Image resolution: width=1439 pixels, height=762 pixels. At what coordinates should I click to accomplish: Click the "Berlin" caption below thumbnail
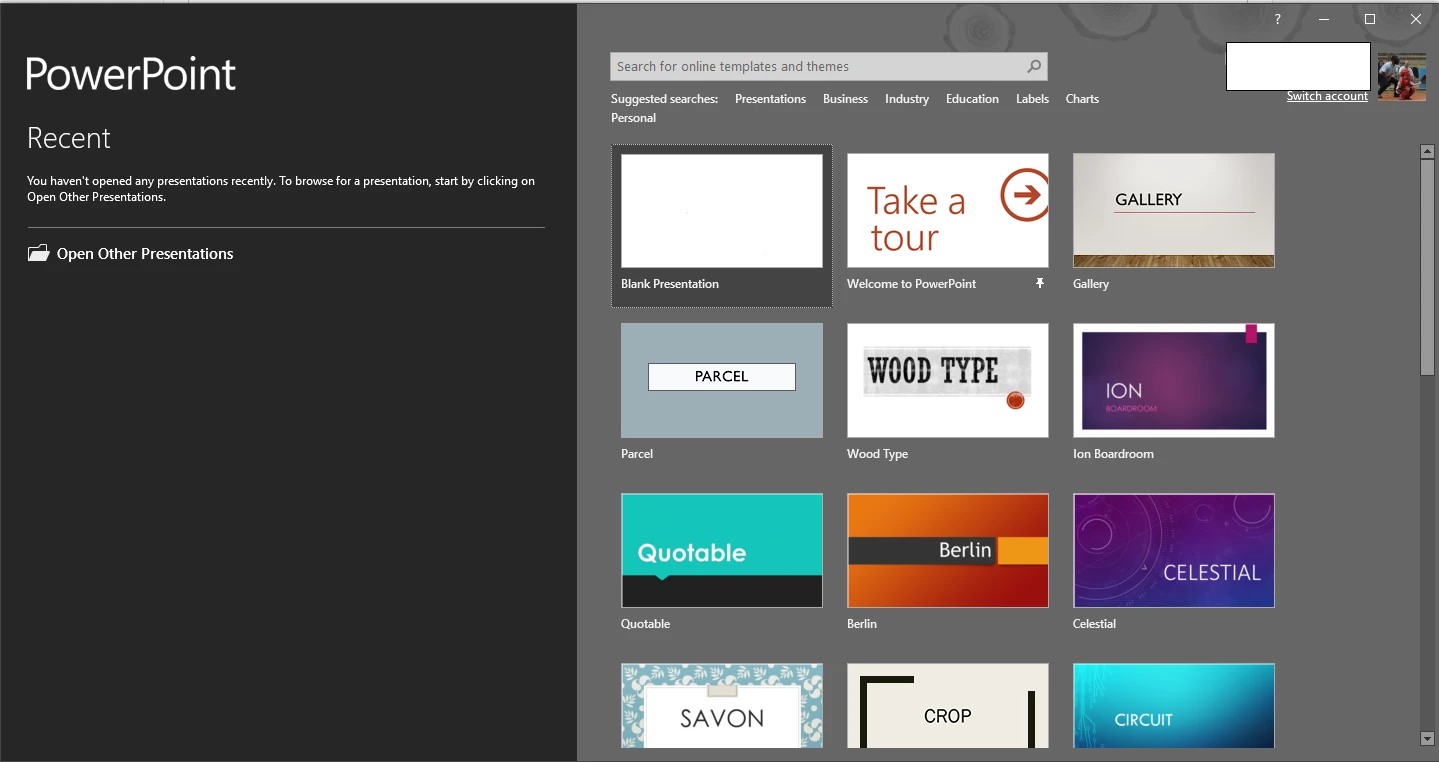(x=861, y=624)
